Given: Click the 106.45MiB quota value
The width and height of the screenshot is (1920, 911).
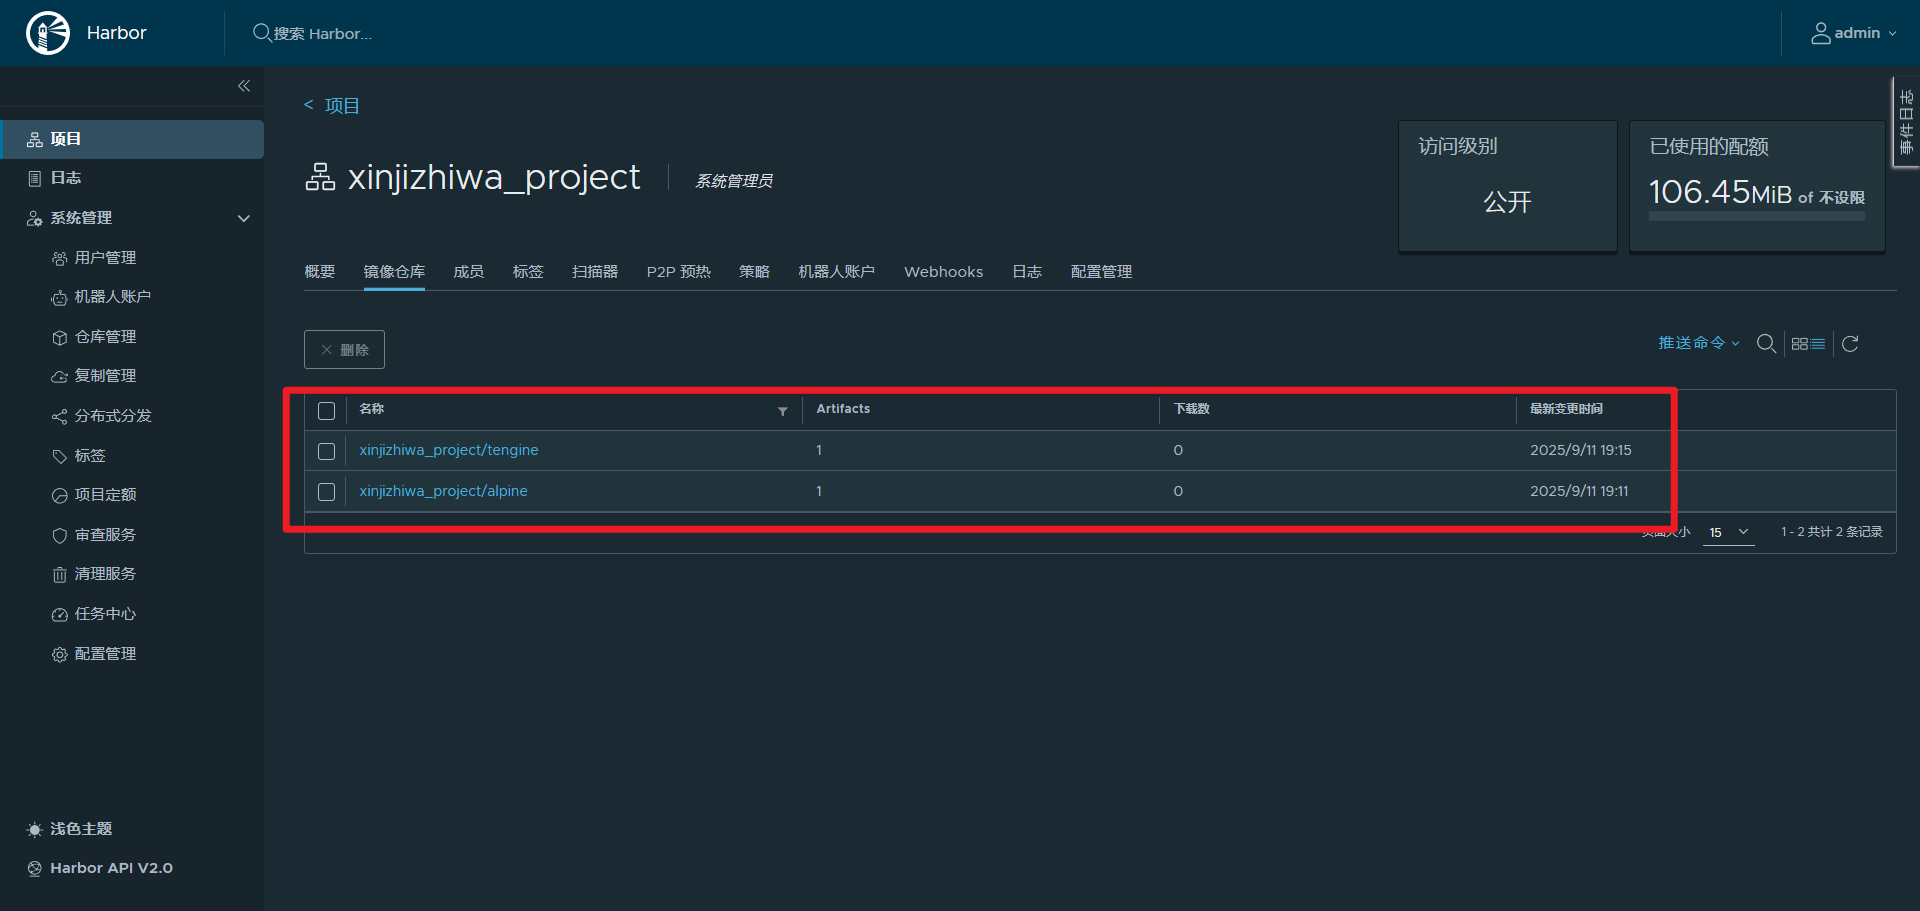Looking at the screenshot, I should [1720, 192].
